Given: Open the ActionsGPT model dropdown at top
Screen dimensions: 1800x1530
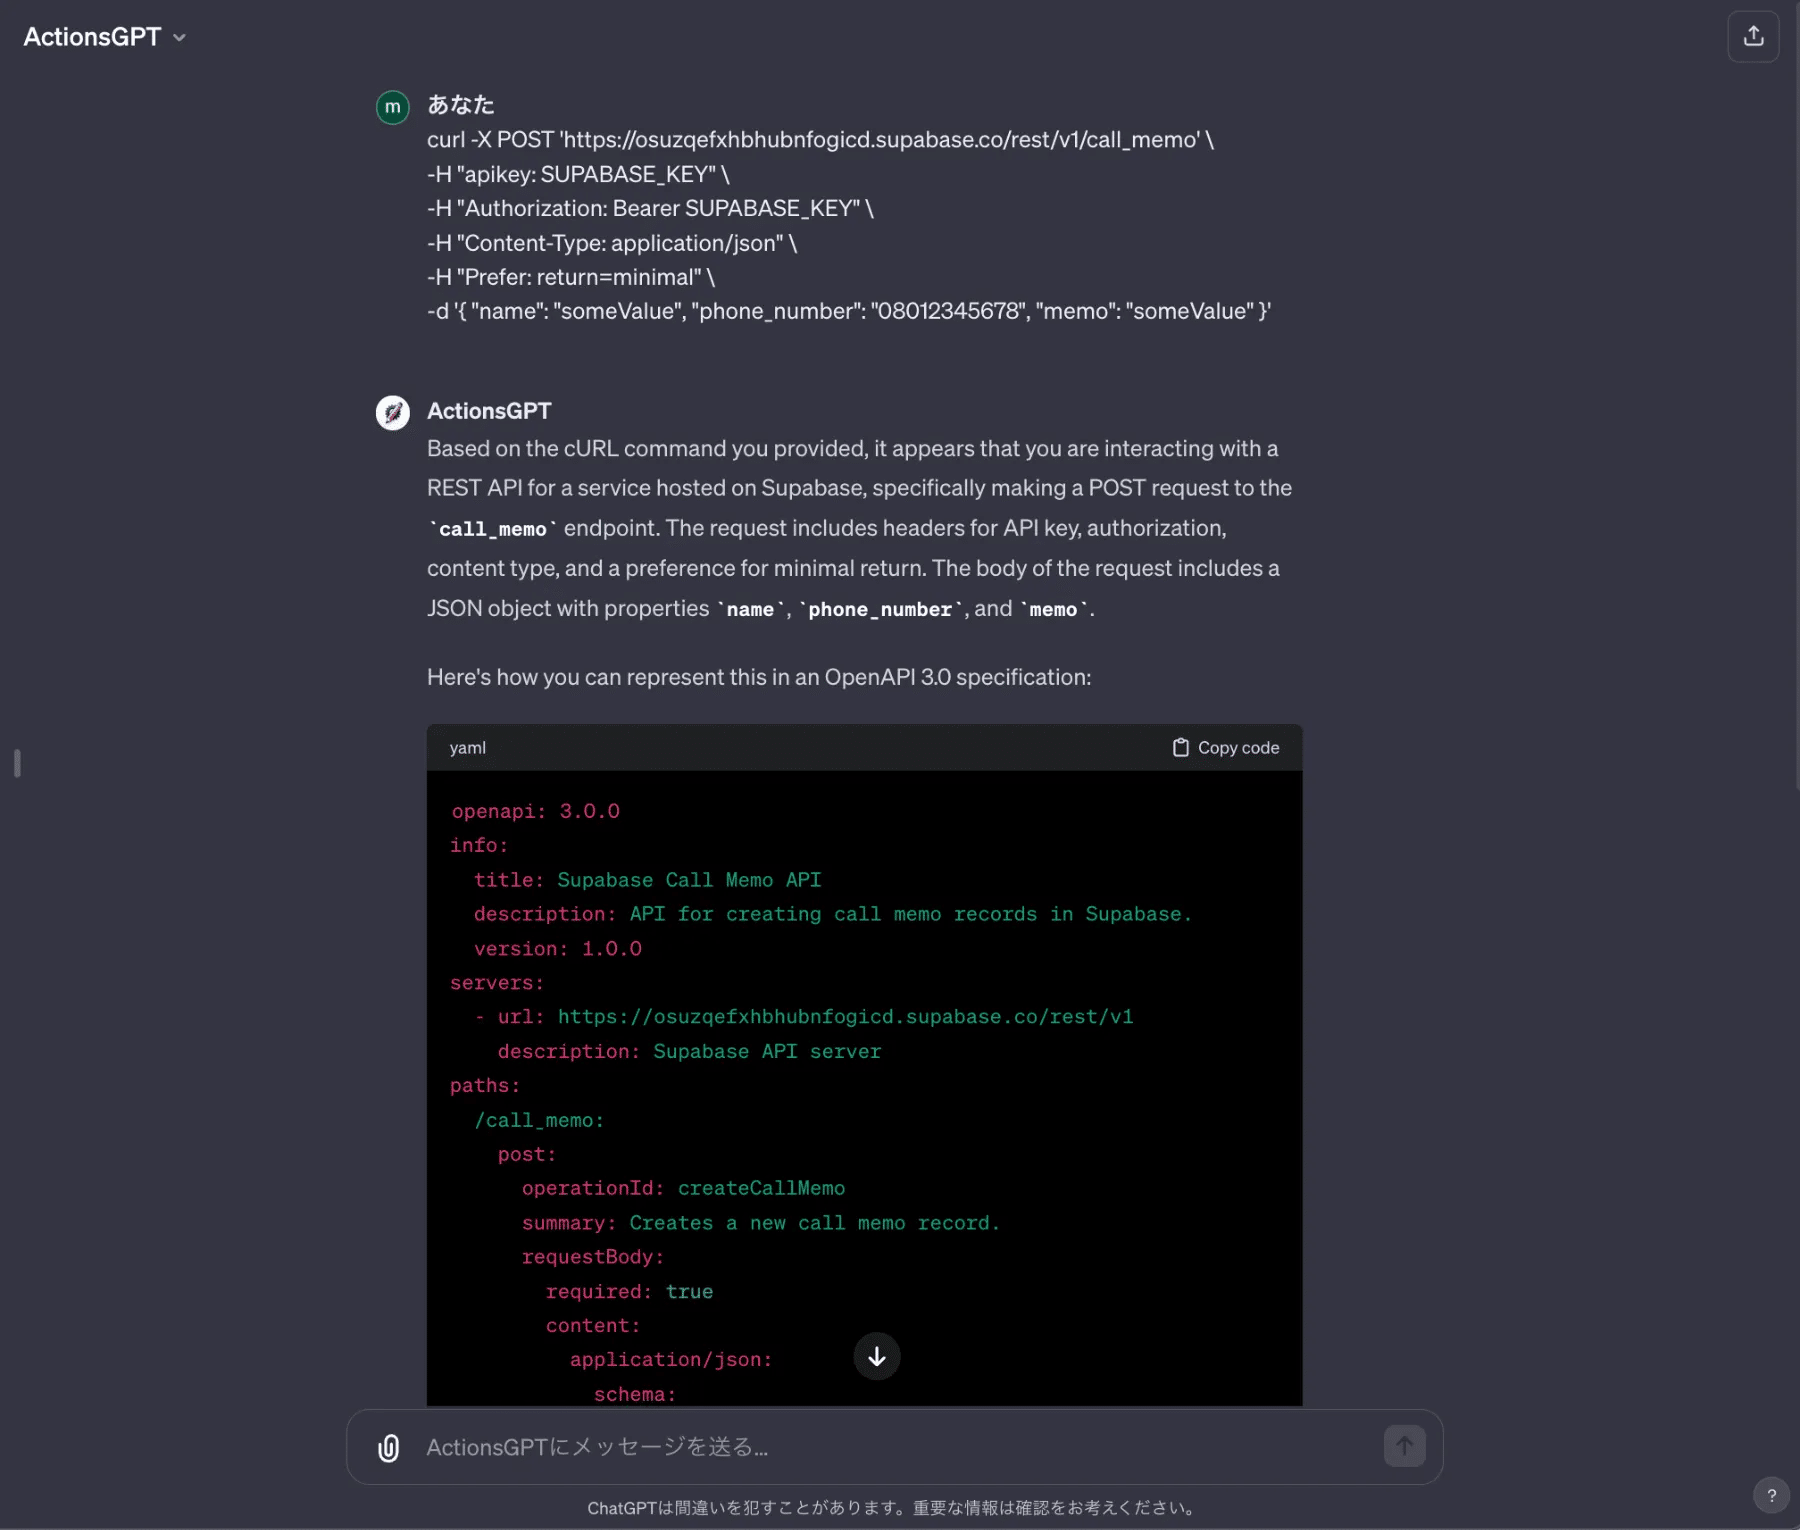Looking at the screenshot, I should [x=105, y=37].
